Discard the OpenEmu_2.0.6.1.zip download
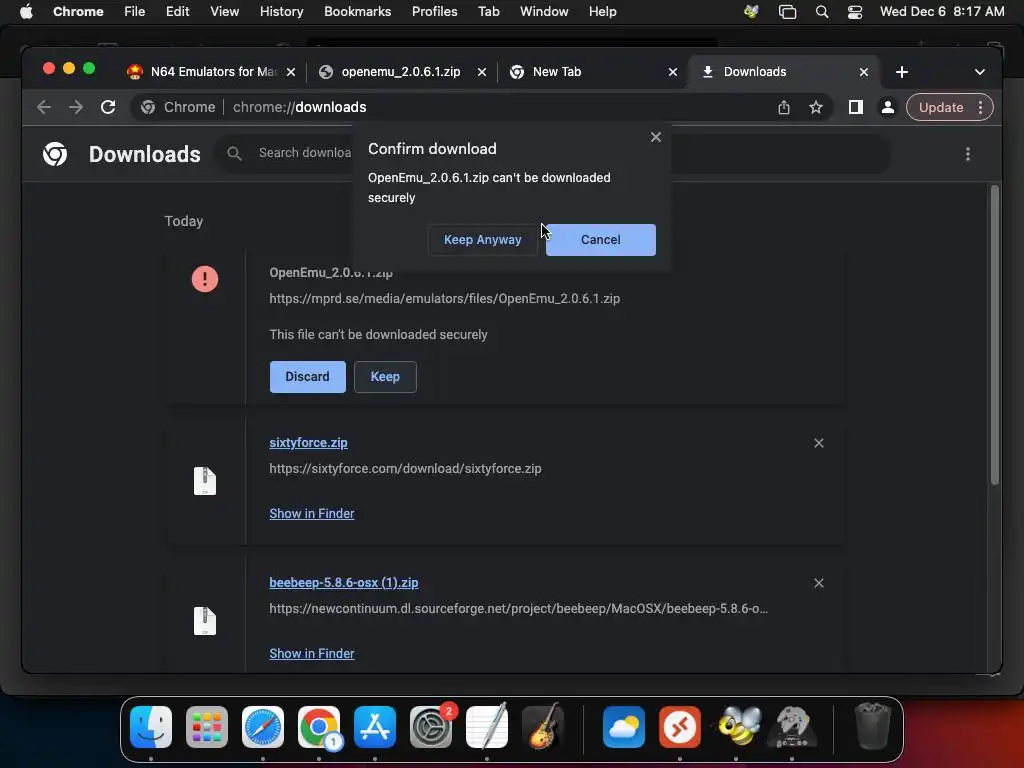Viewport: 1024px width, 768px height. 308,377
